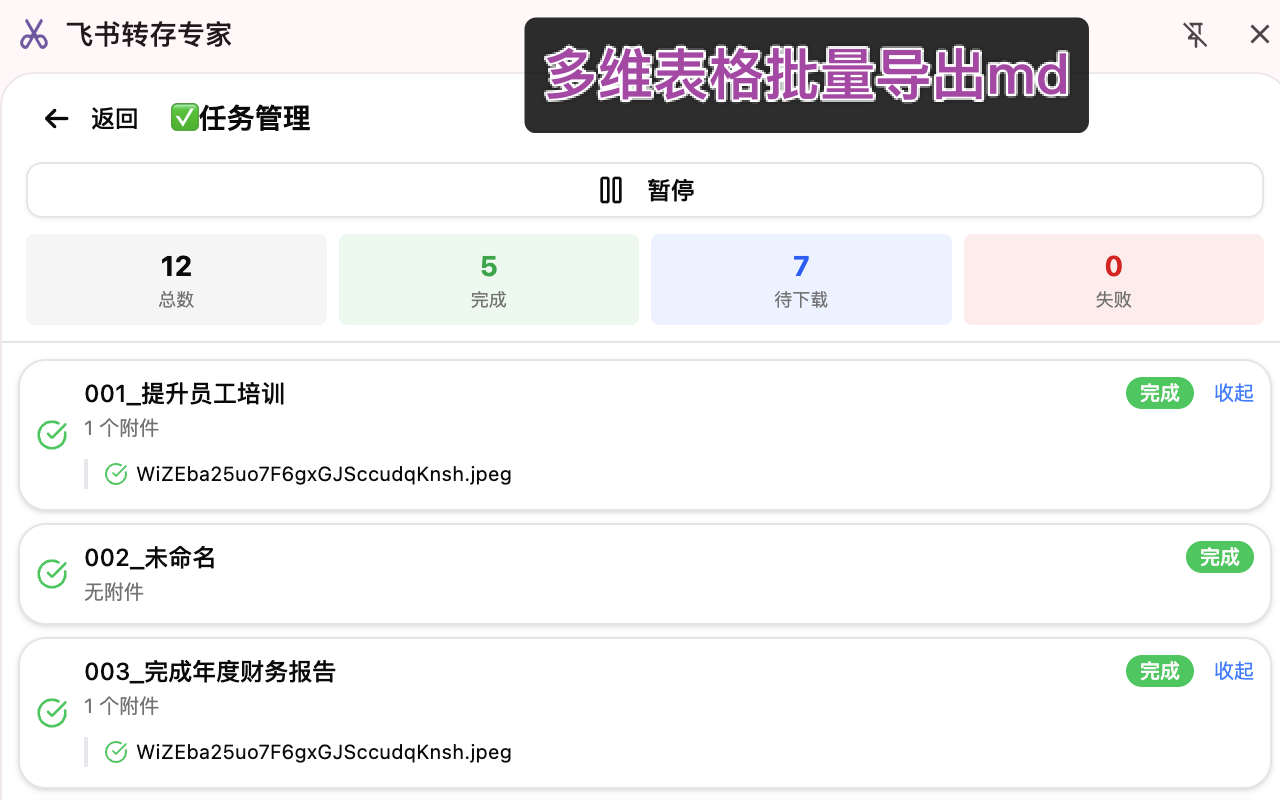Collapse task 001 using its 收起 link
Image resolution: width=1280 pixels, height=800 pixels.
[1233, 393]
